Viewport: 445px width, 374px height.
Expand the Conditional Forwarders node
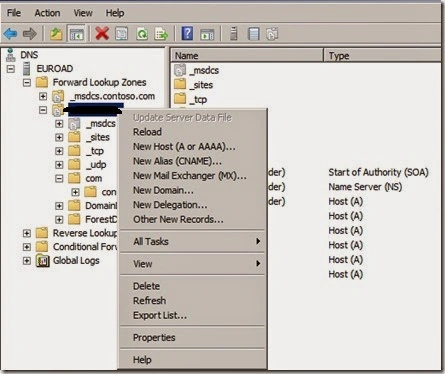[27, 247]
